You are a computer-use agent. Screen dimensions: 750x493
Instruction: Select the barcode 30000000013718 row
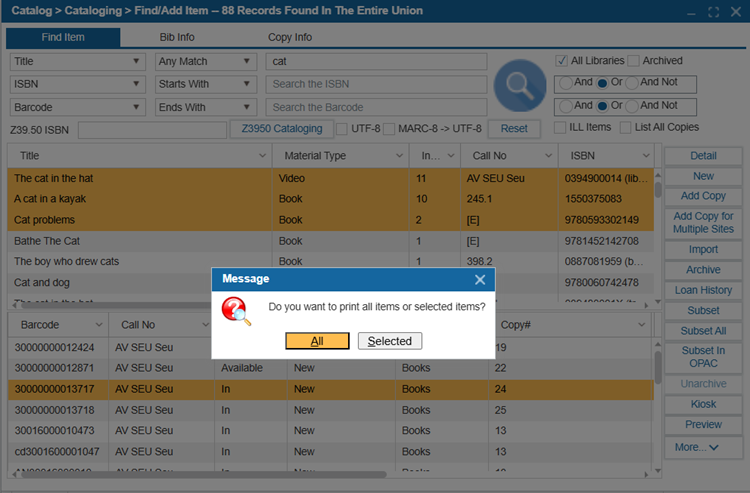coord(331,410)
